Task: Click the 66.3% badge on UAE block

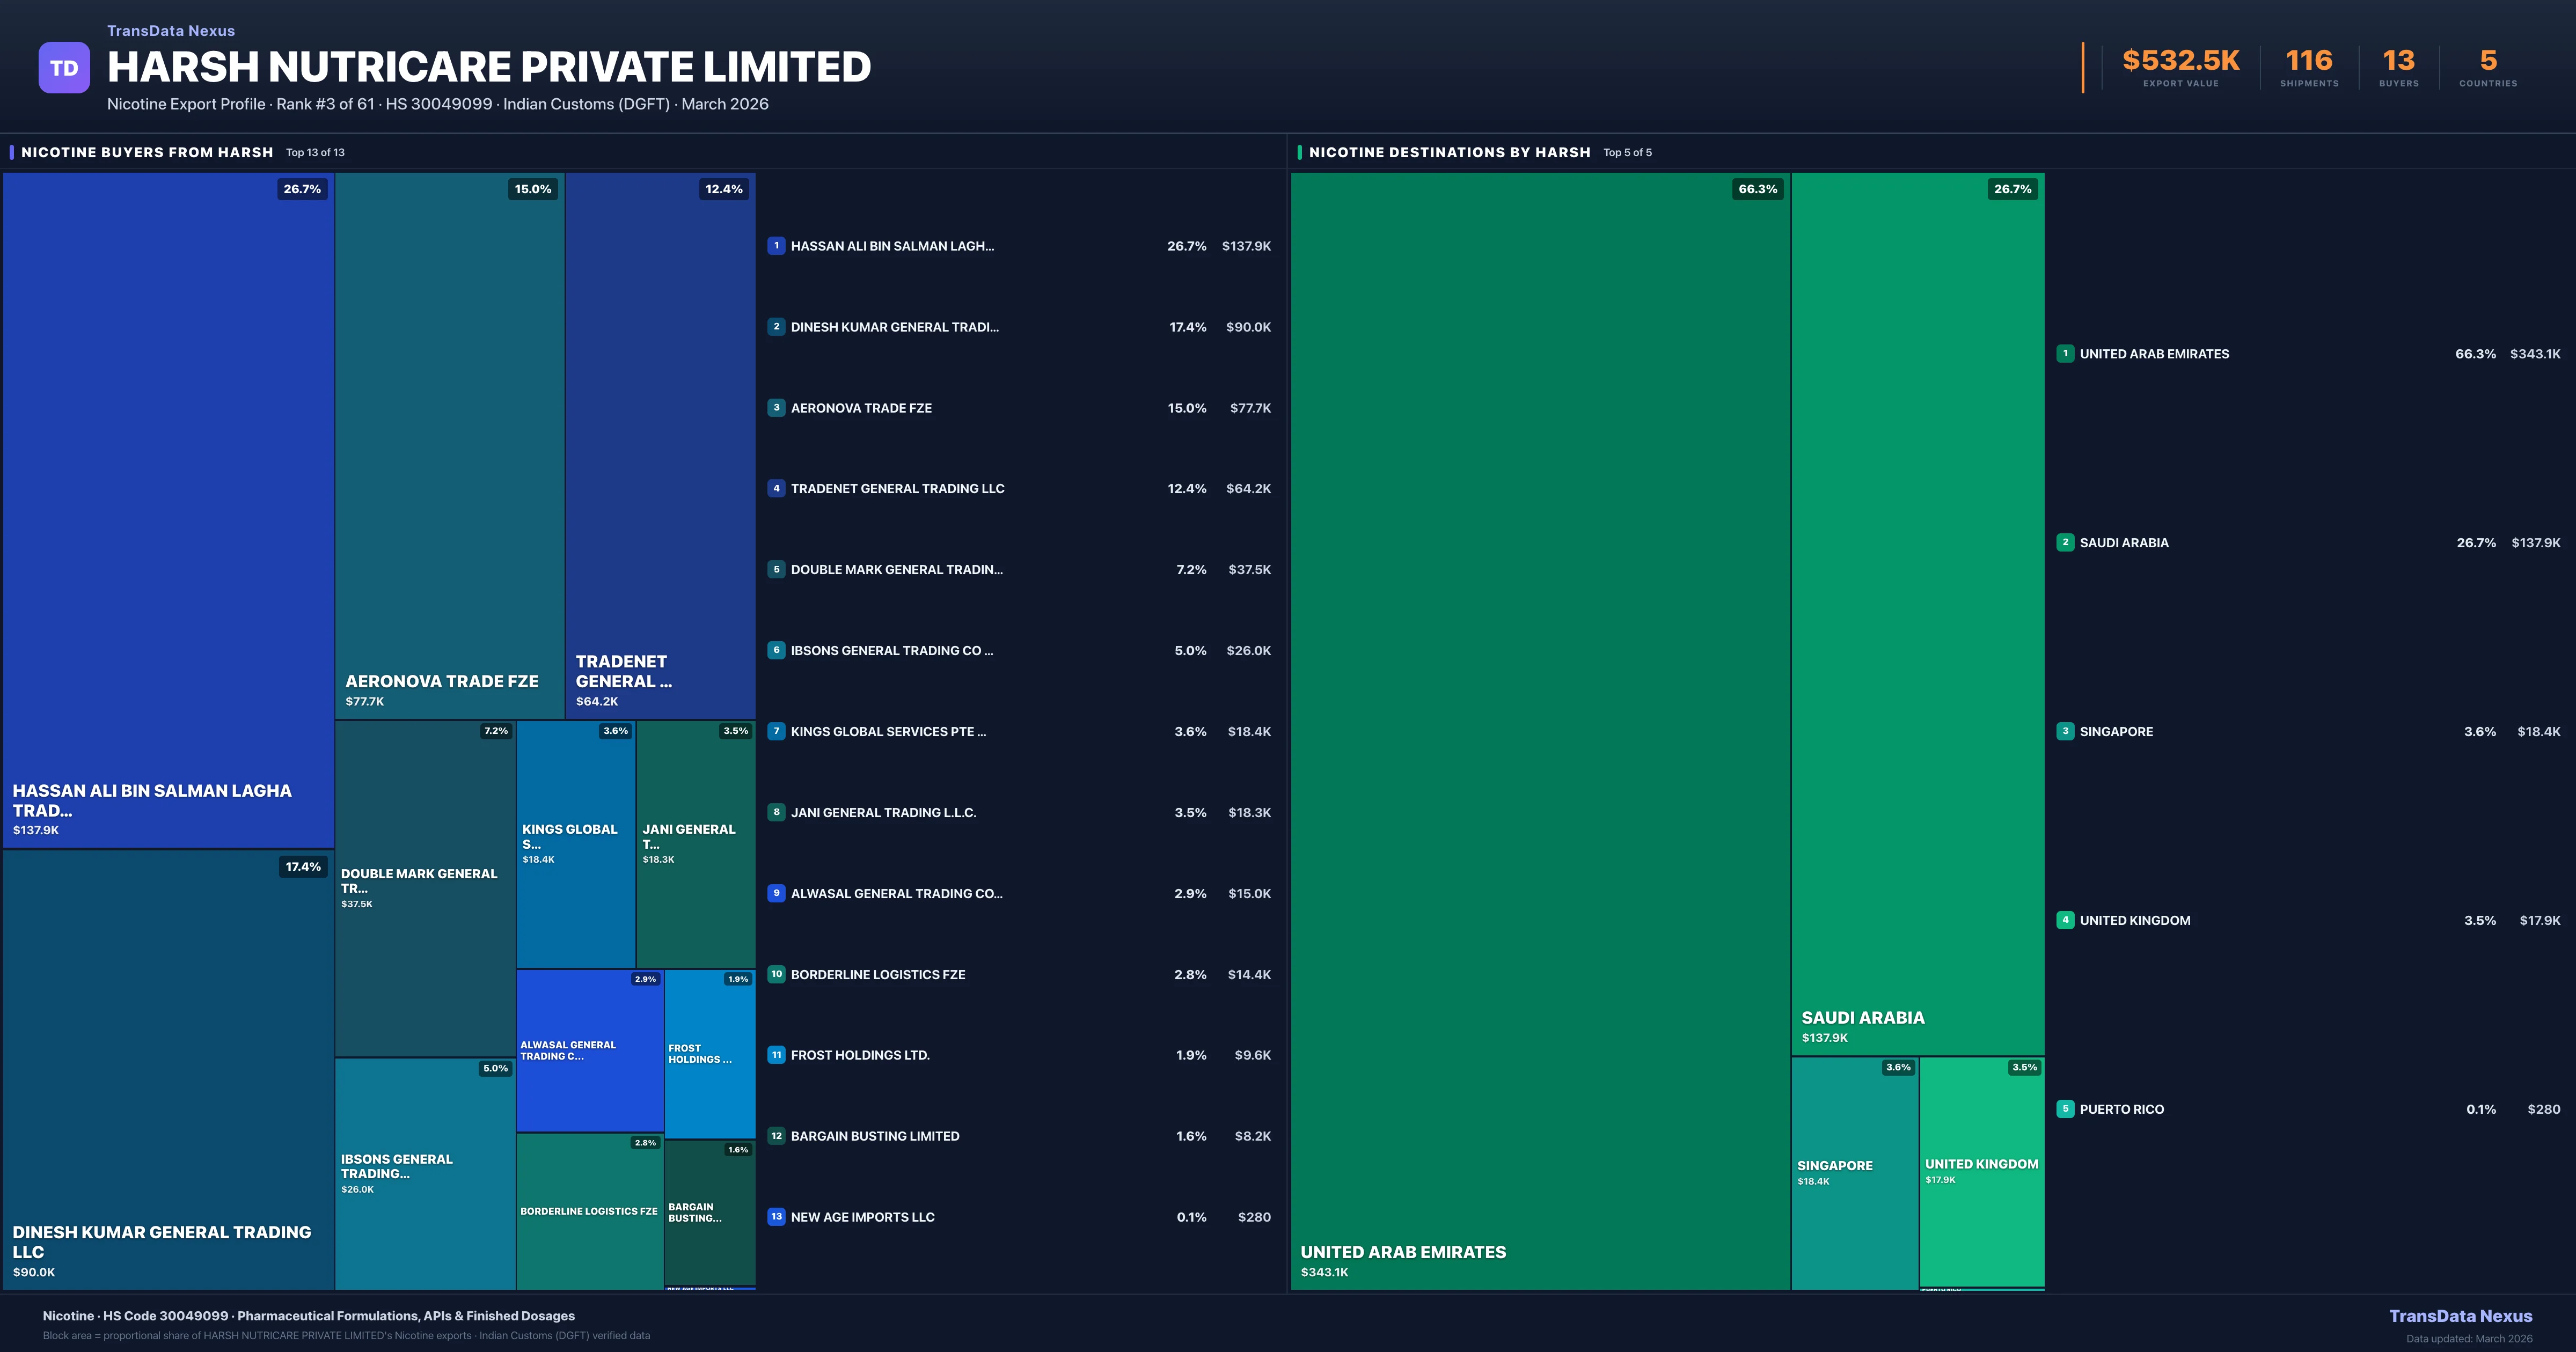Action: tap(1757, 189)
